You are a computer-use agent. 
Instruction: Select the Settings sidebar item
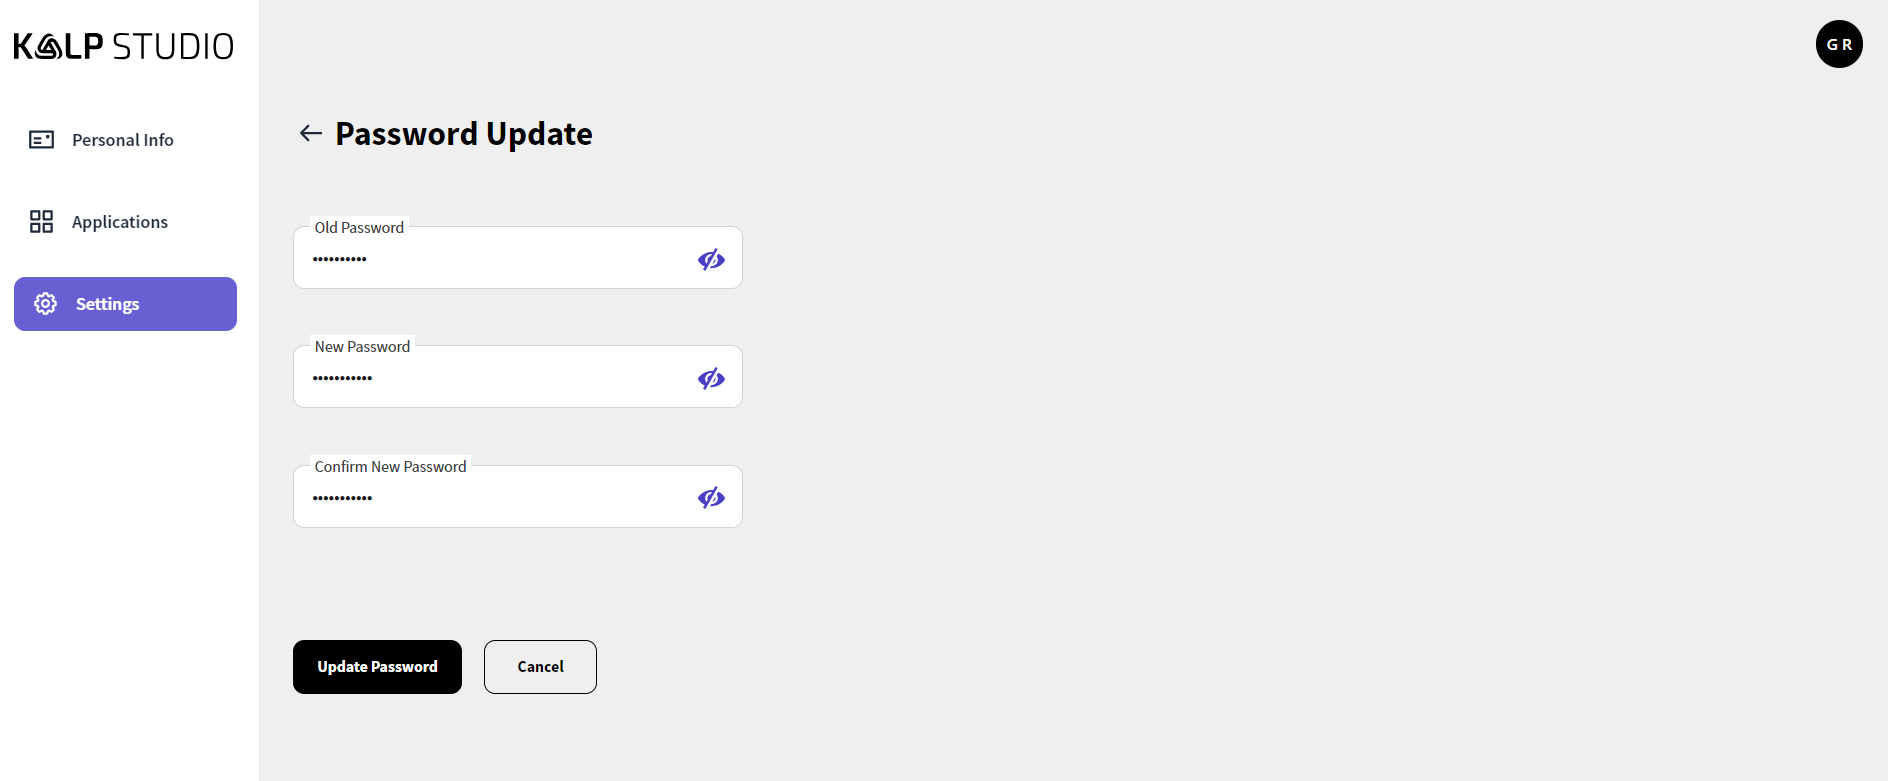125,304
